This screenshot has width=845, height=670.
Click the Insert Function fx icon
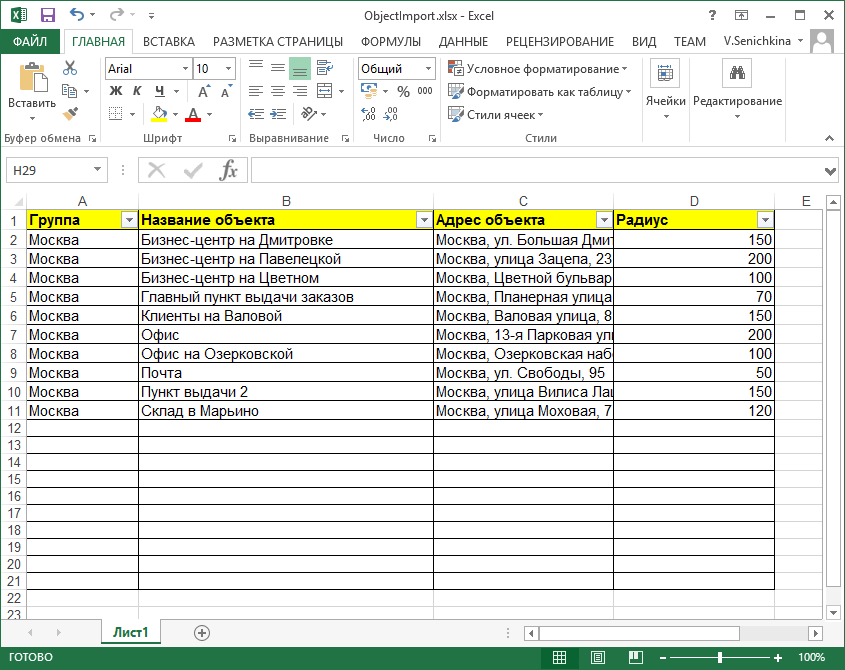coord(229,170)
